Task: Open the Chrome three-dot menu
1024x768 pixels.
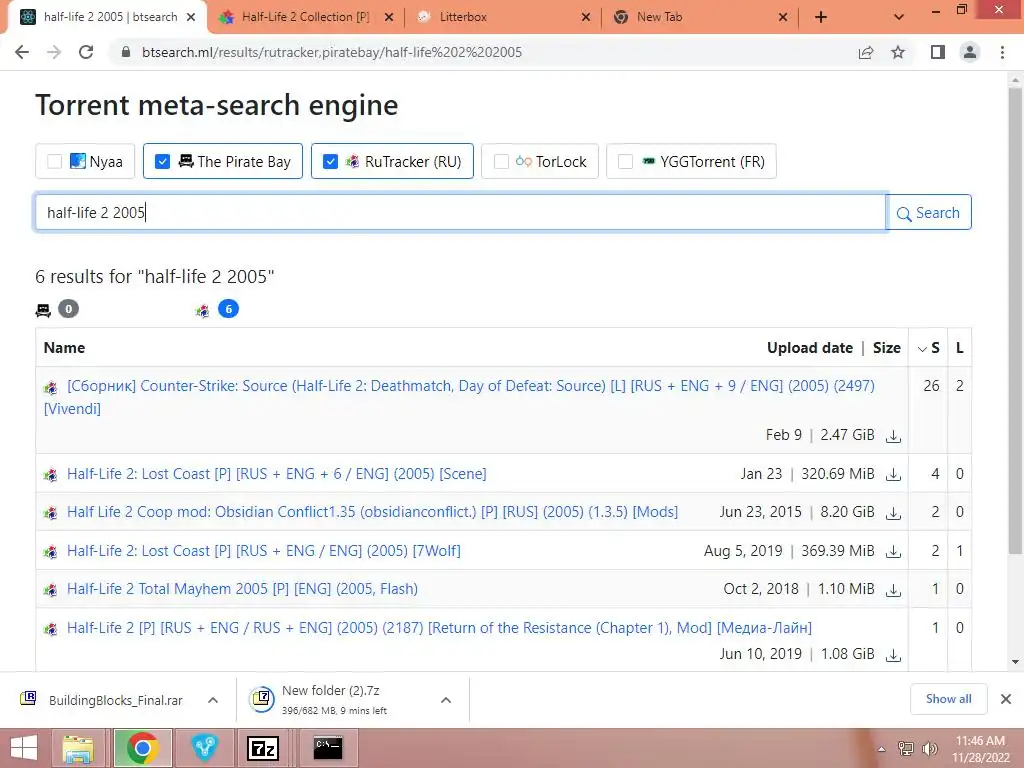Action: [1002, 52]
